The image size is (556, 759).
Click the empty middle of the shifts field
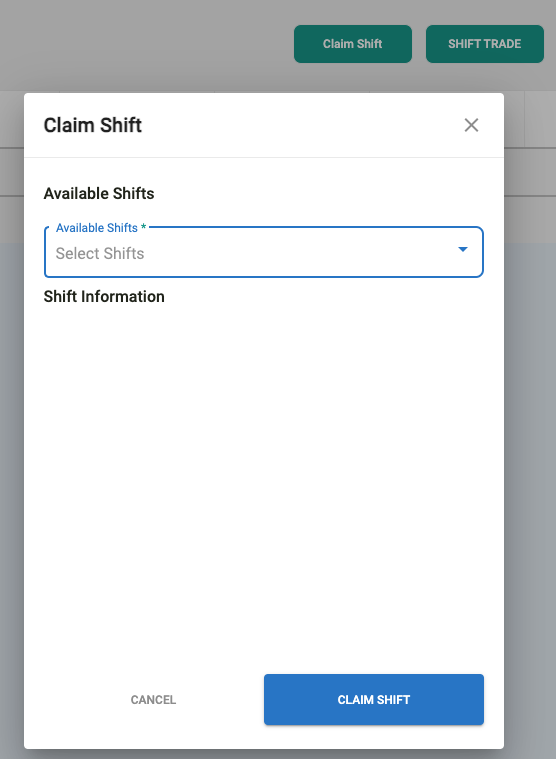coord(300,253)
